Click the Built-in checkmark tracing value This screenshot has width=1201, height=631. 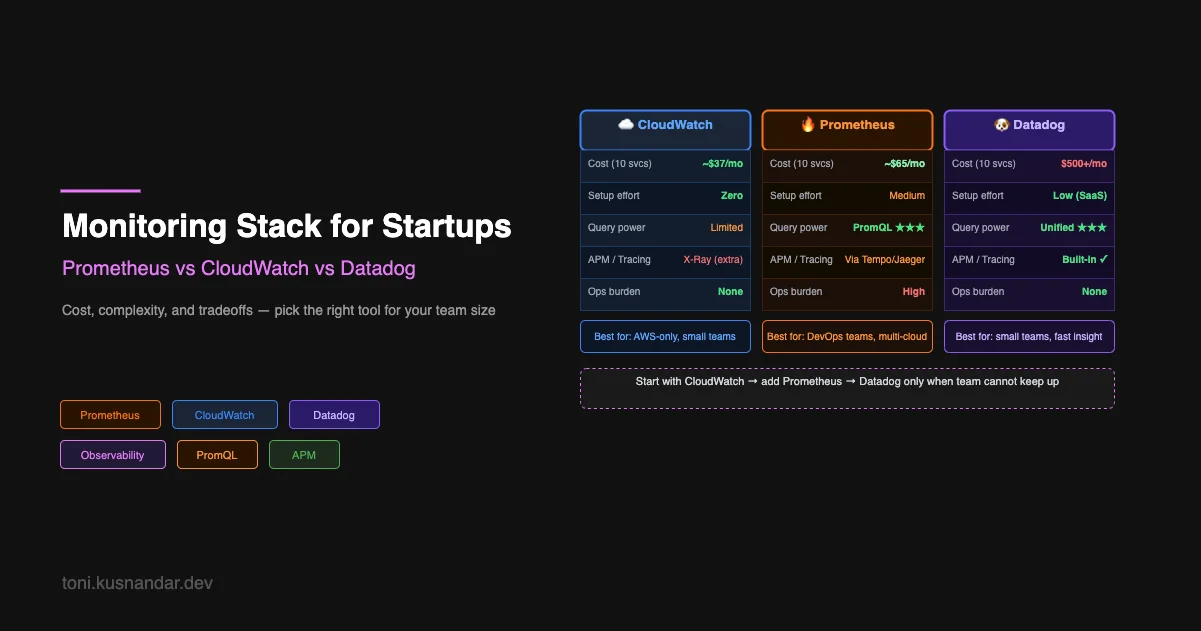[x=1085, y=260]
